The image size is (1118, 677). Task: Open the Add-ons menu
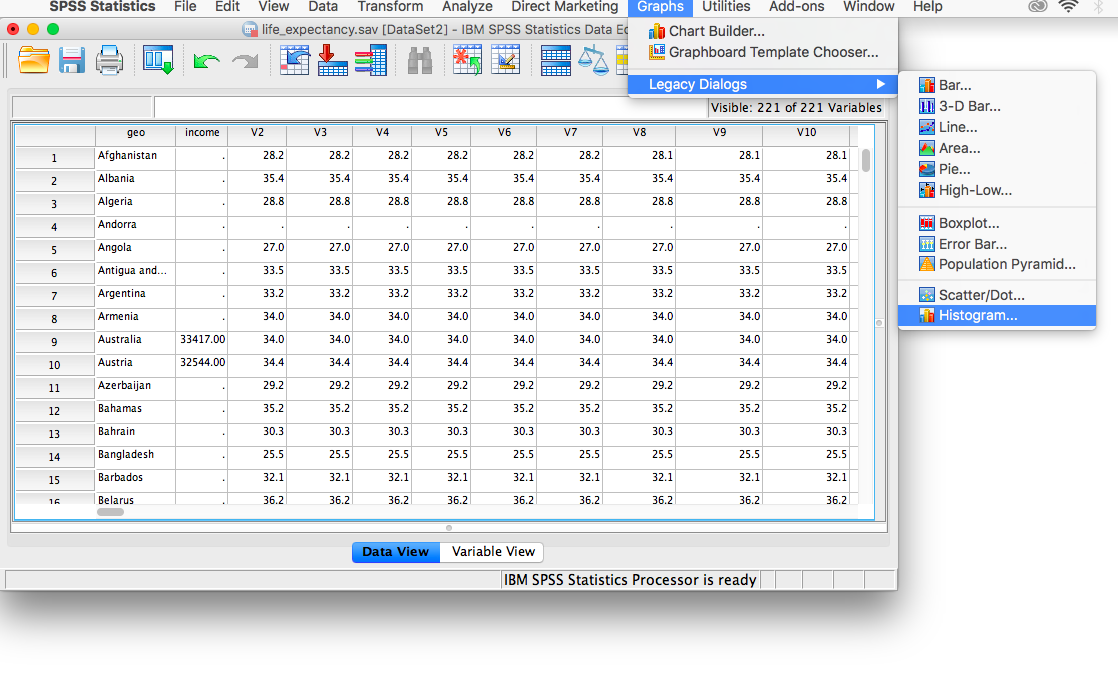[796, 7]
